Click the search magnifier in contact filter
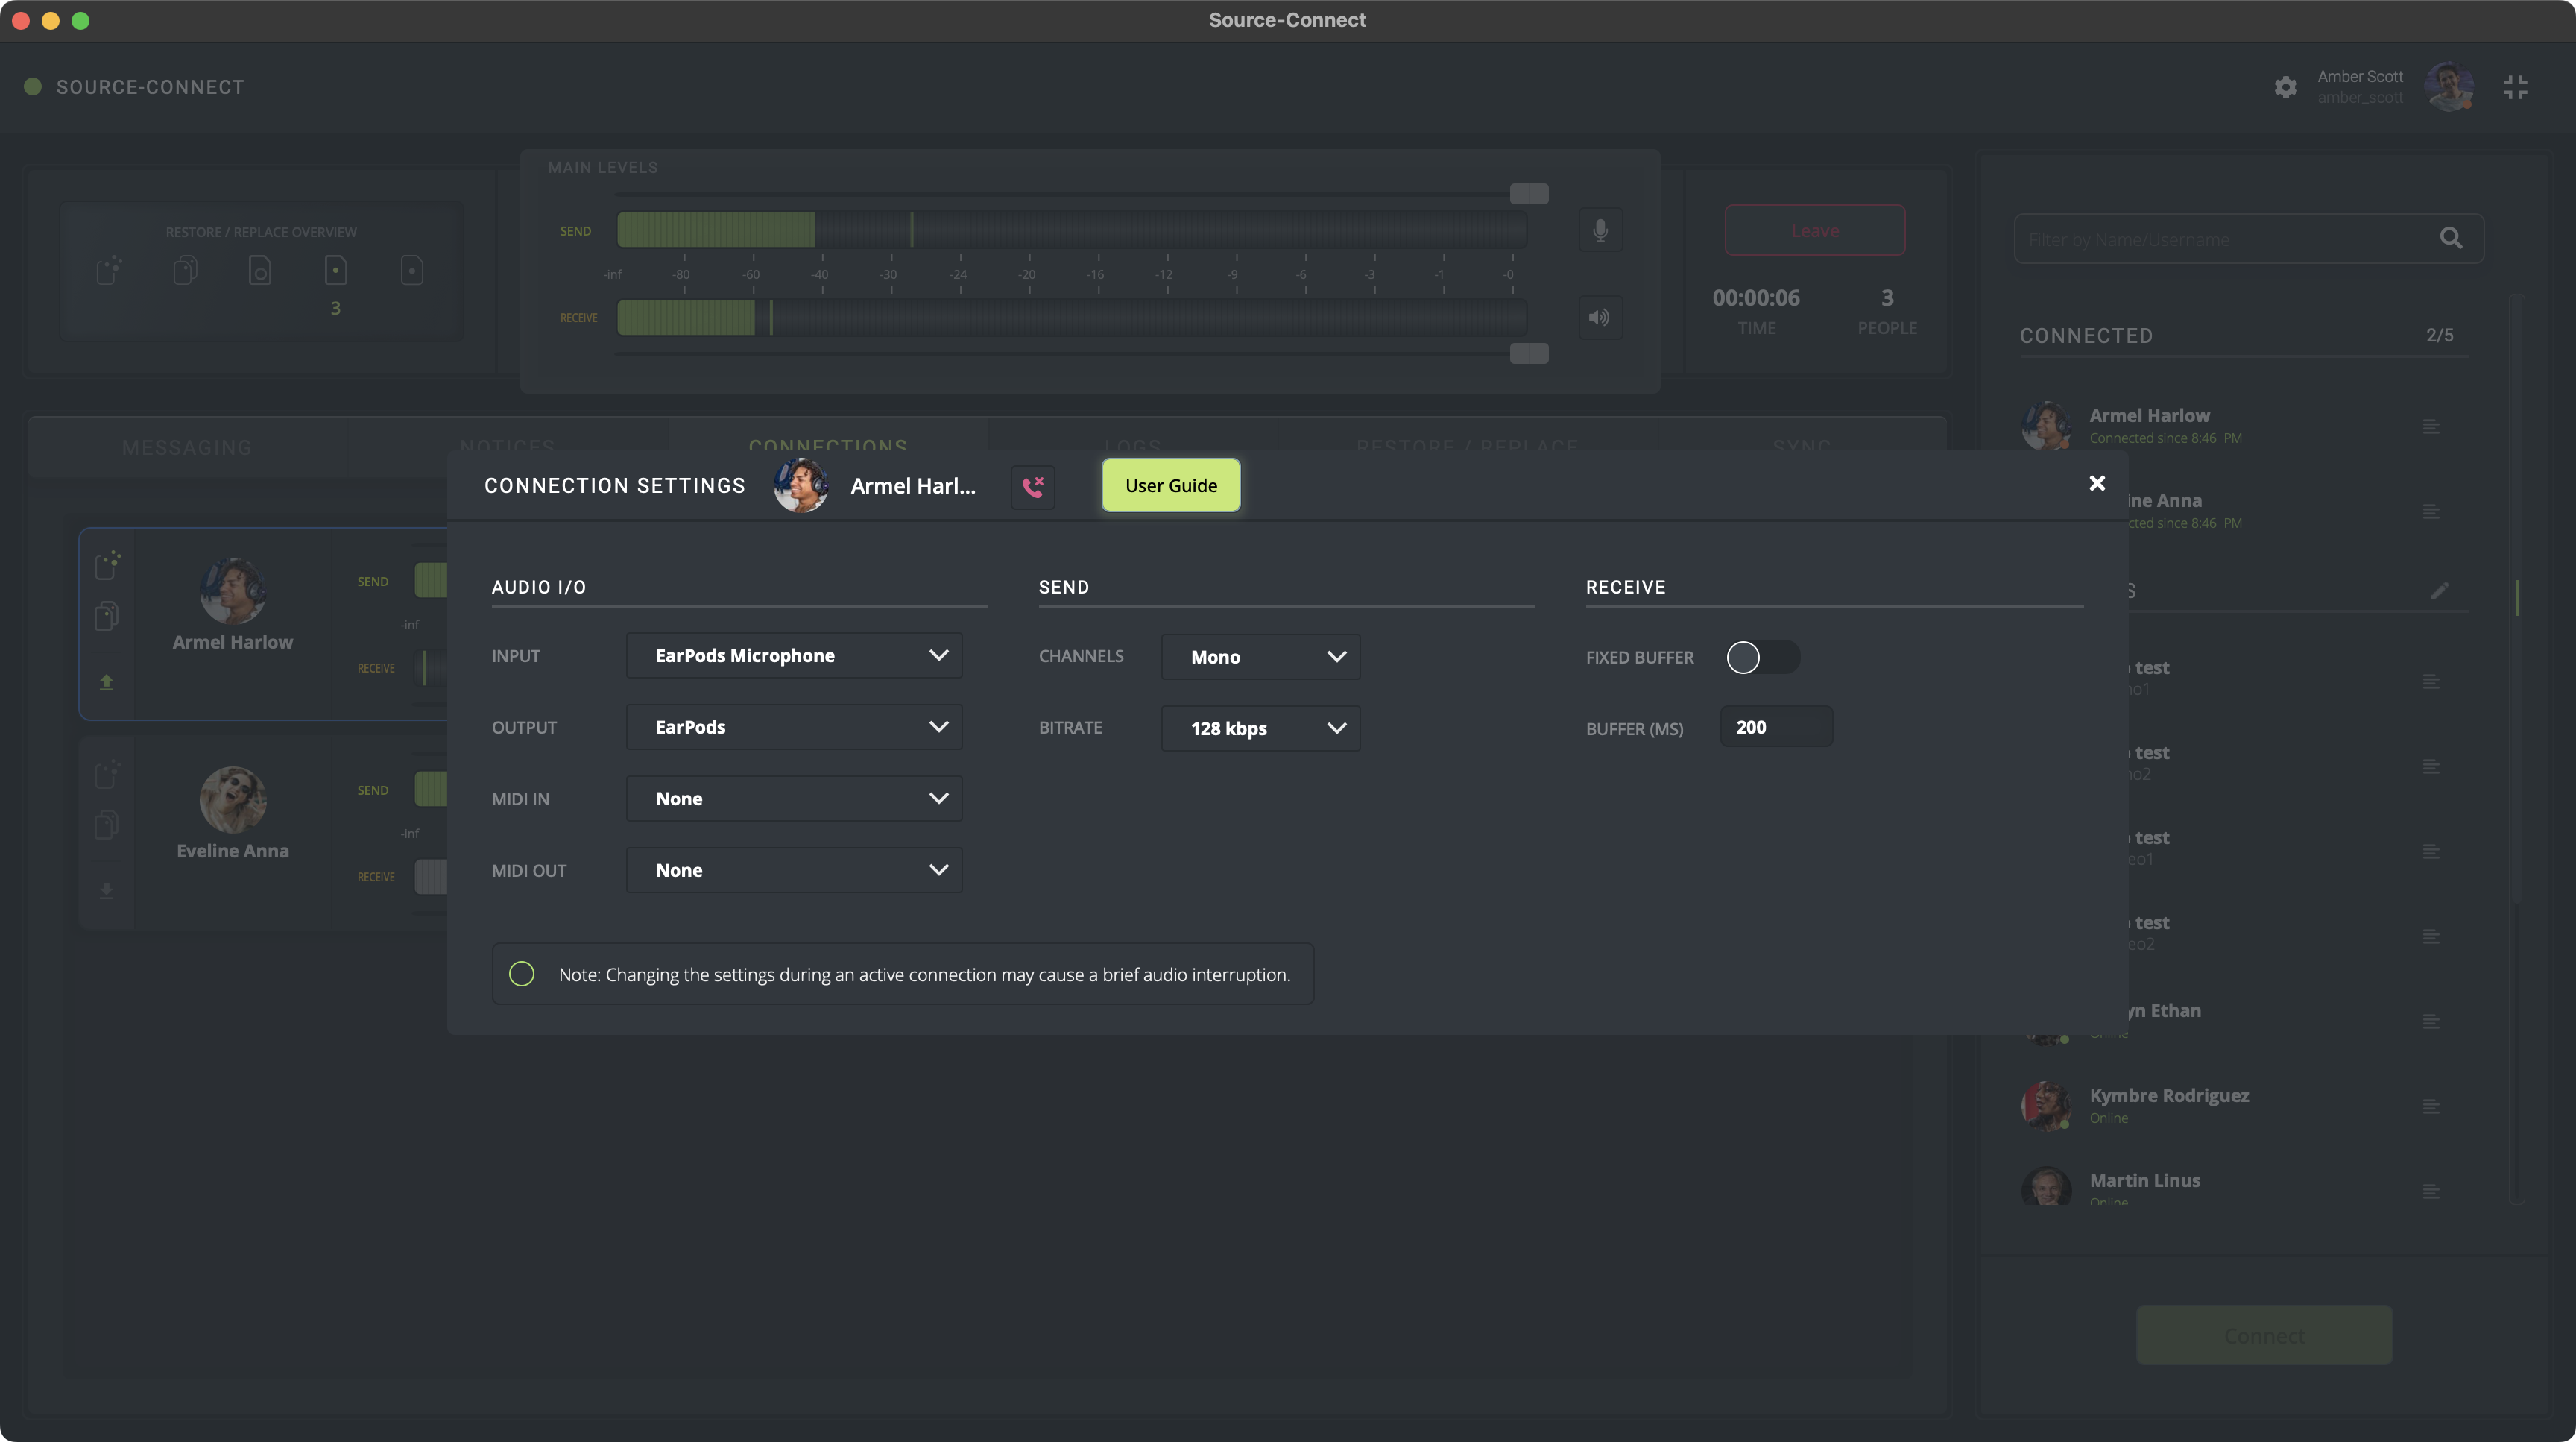Screen dimensions: 2576x1442 point(2450,238)
